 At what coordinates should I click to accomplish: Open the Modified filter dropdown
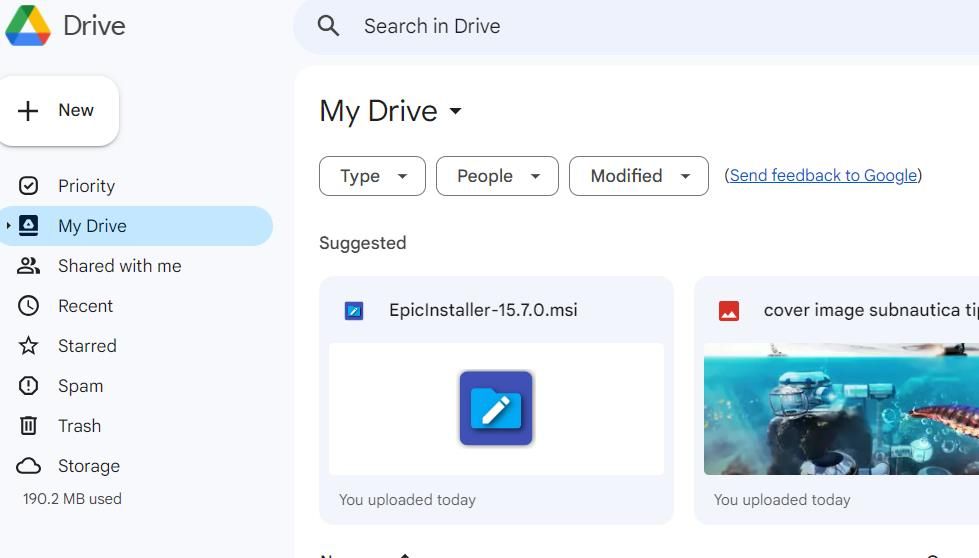click(638, 176)
